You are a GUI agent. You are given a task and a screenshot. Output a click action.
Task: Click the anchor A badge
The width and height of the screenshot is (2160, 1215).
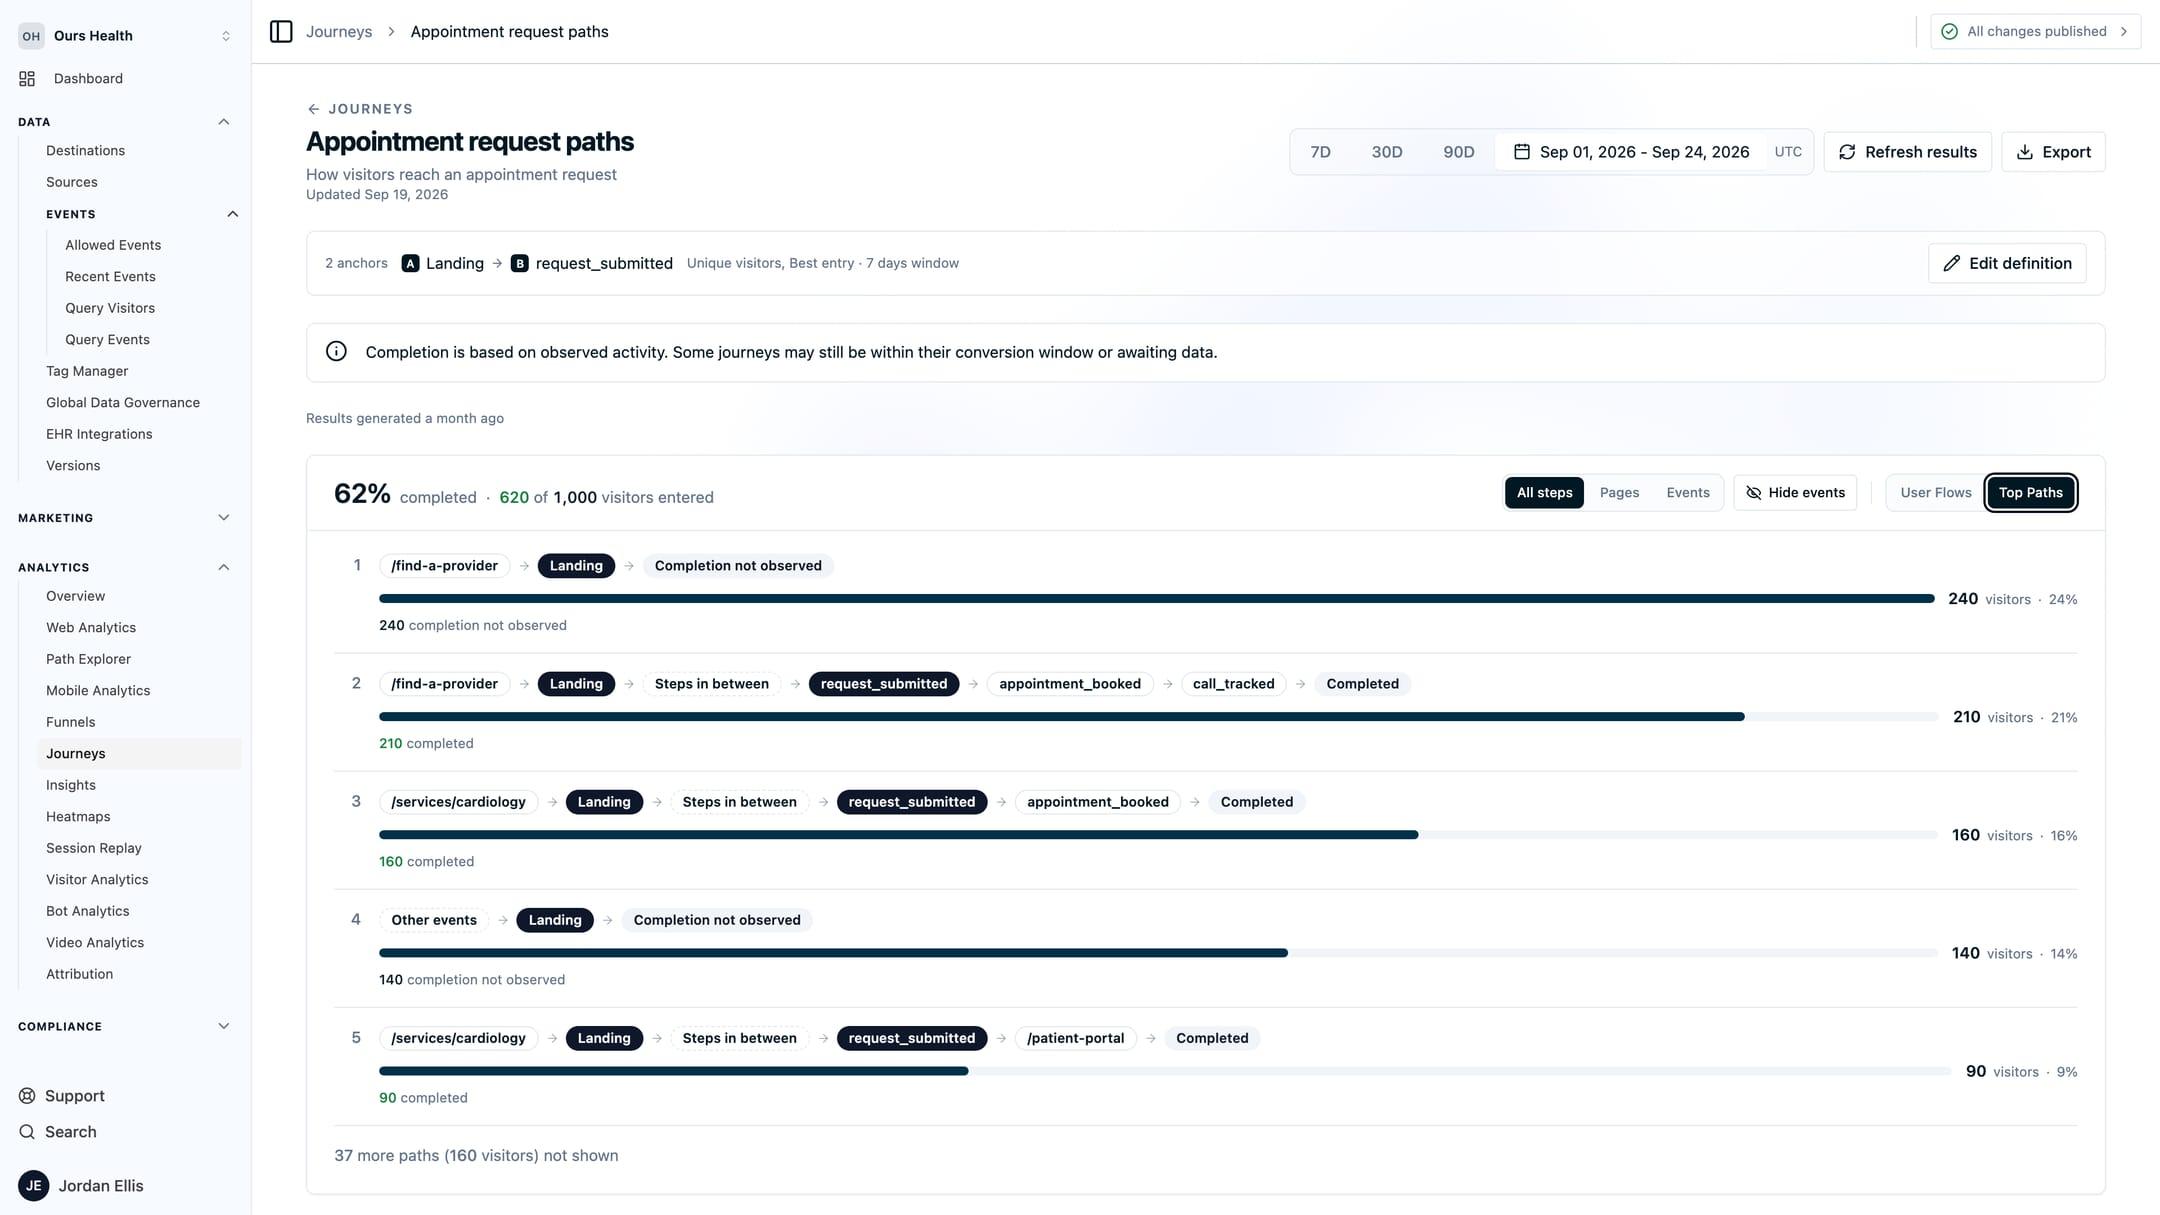coord(410,263)
